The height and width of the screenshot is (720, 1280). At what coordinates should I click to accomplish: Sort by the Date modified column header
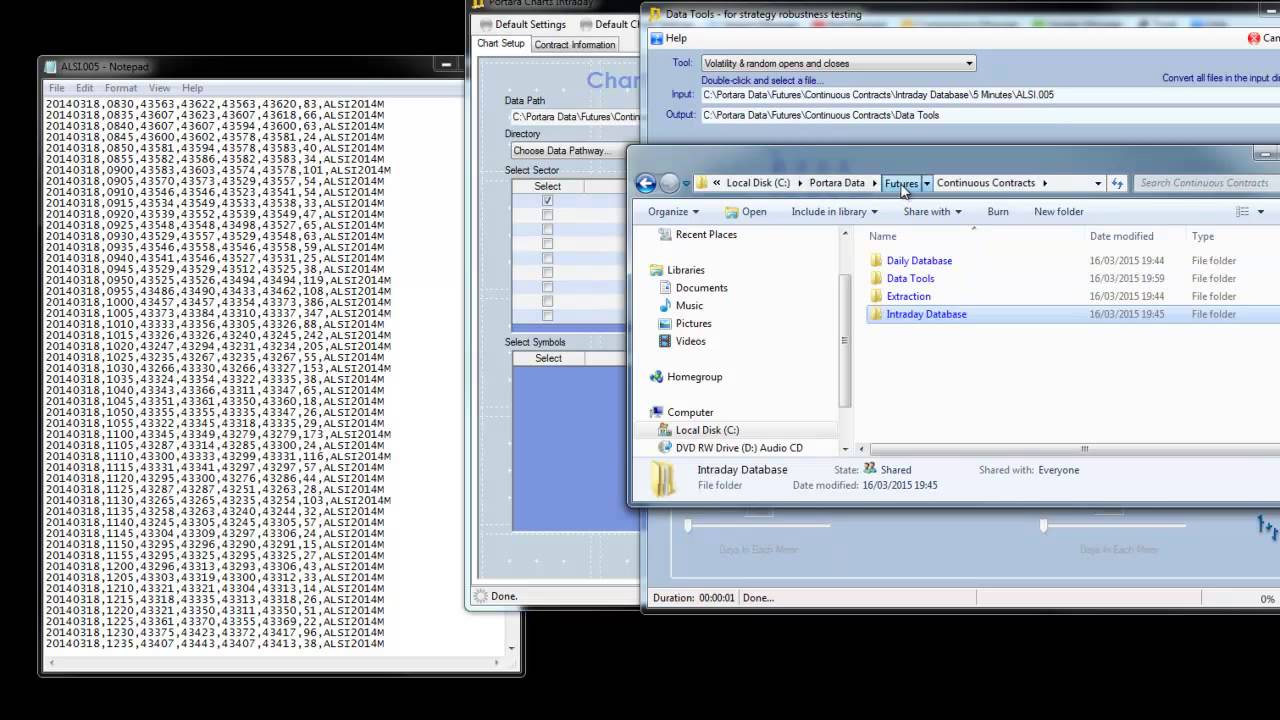1122,236
